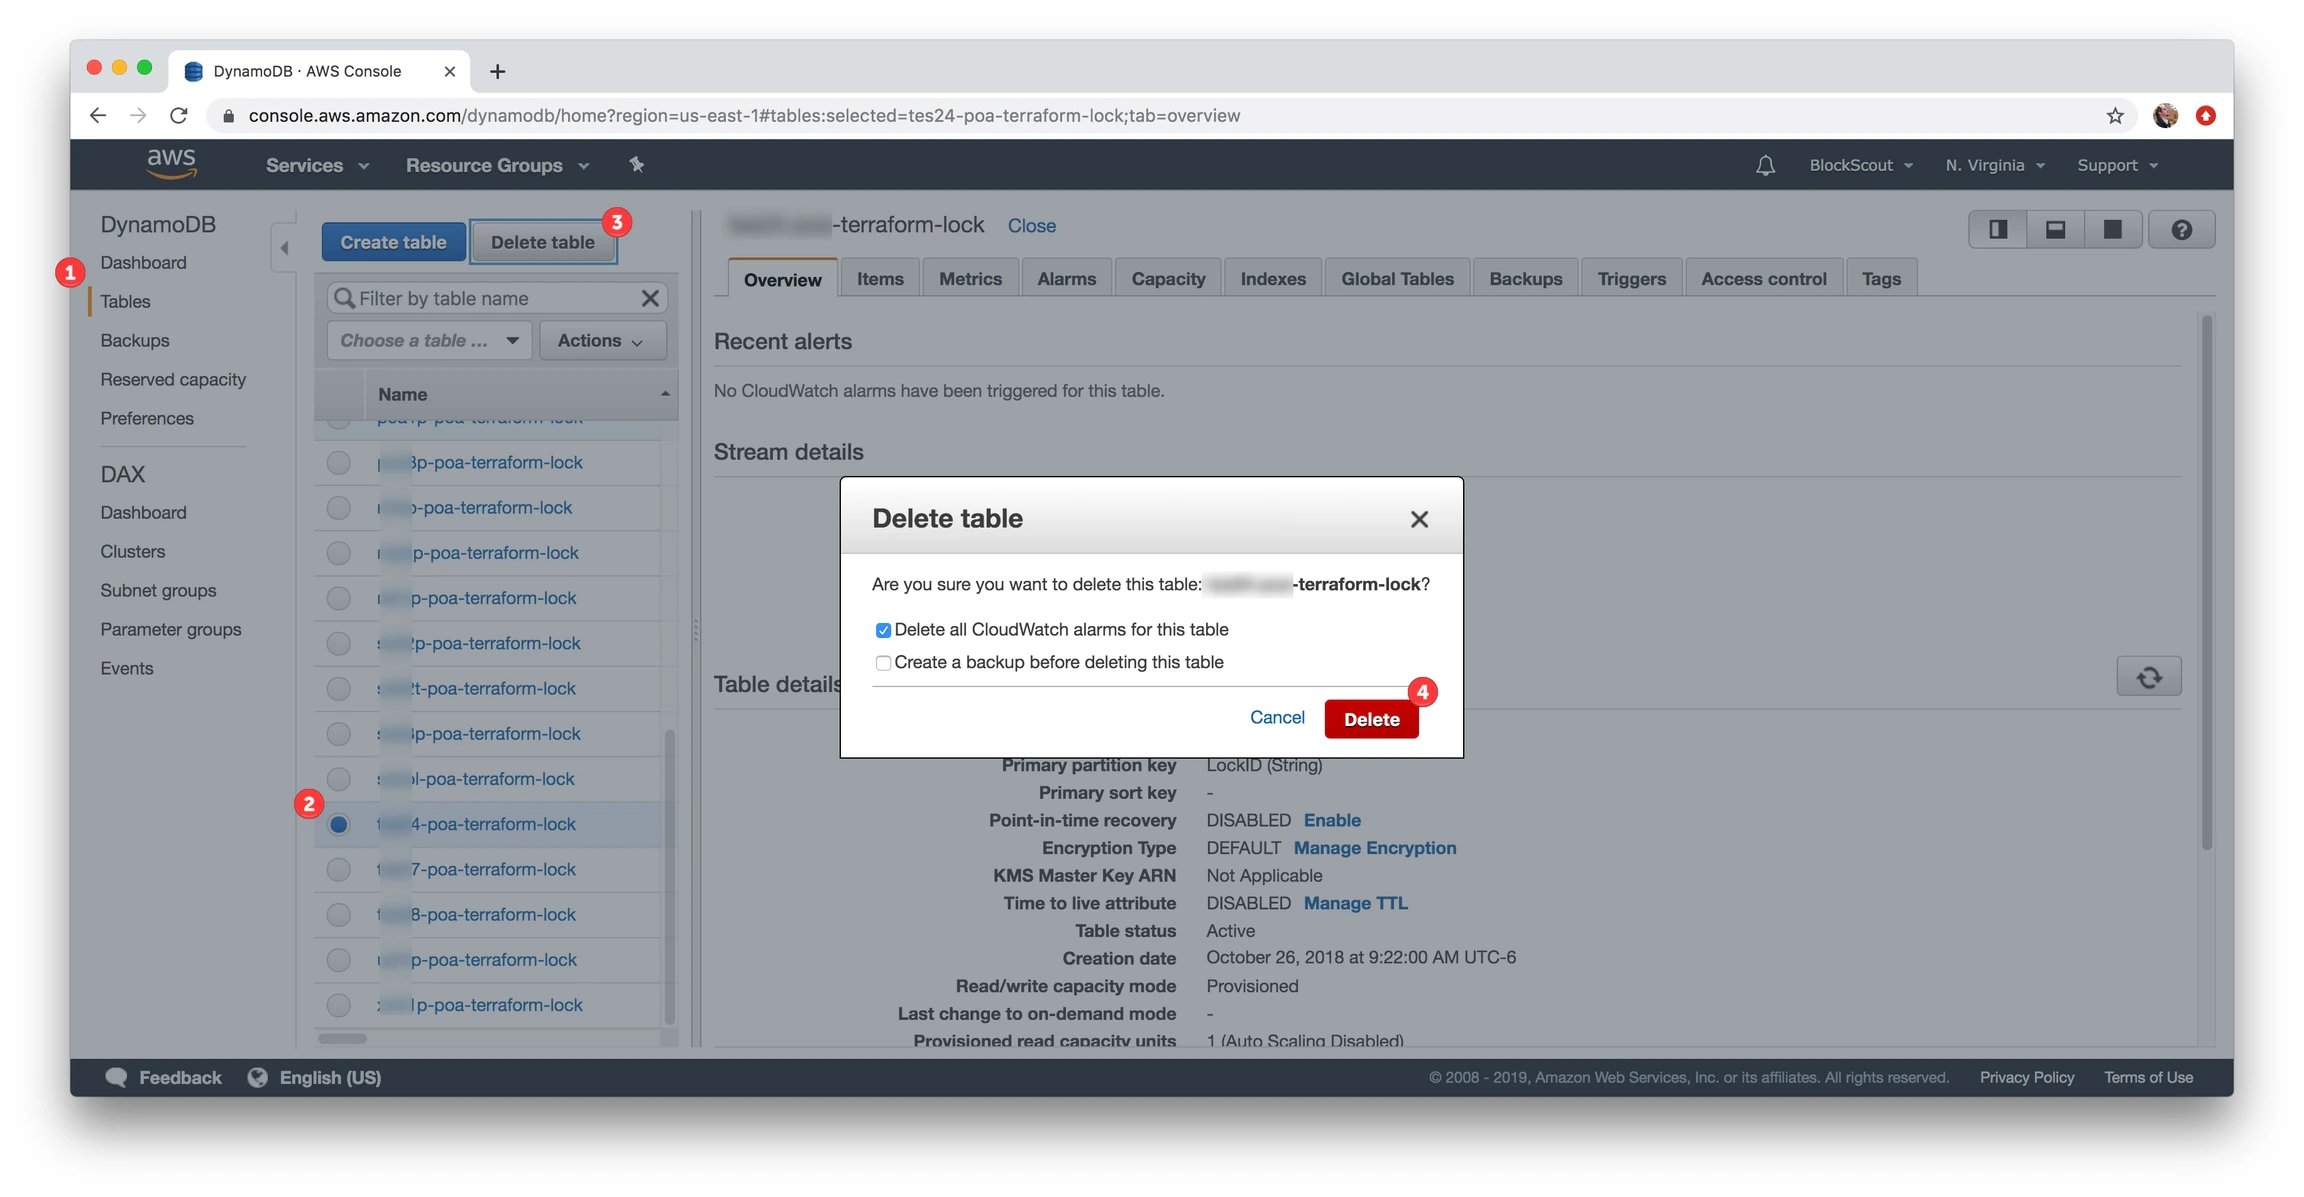Open the Actions dropdown
2304x1197 pixels.
pos(601,341)
